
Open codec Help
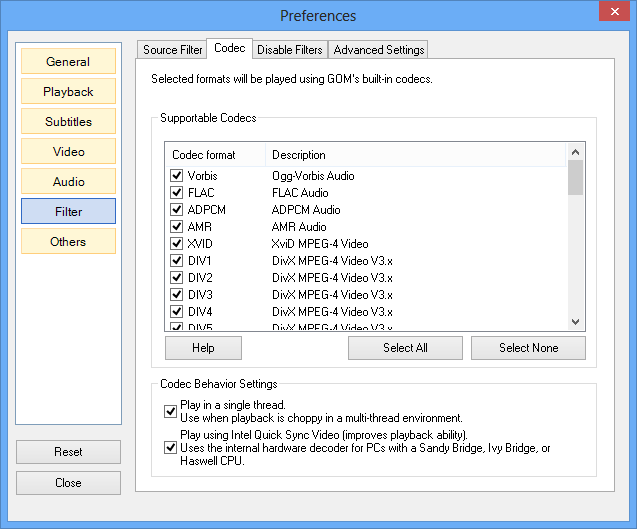203,348
